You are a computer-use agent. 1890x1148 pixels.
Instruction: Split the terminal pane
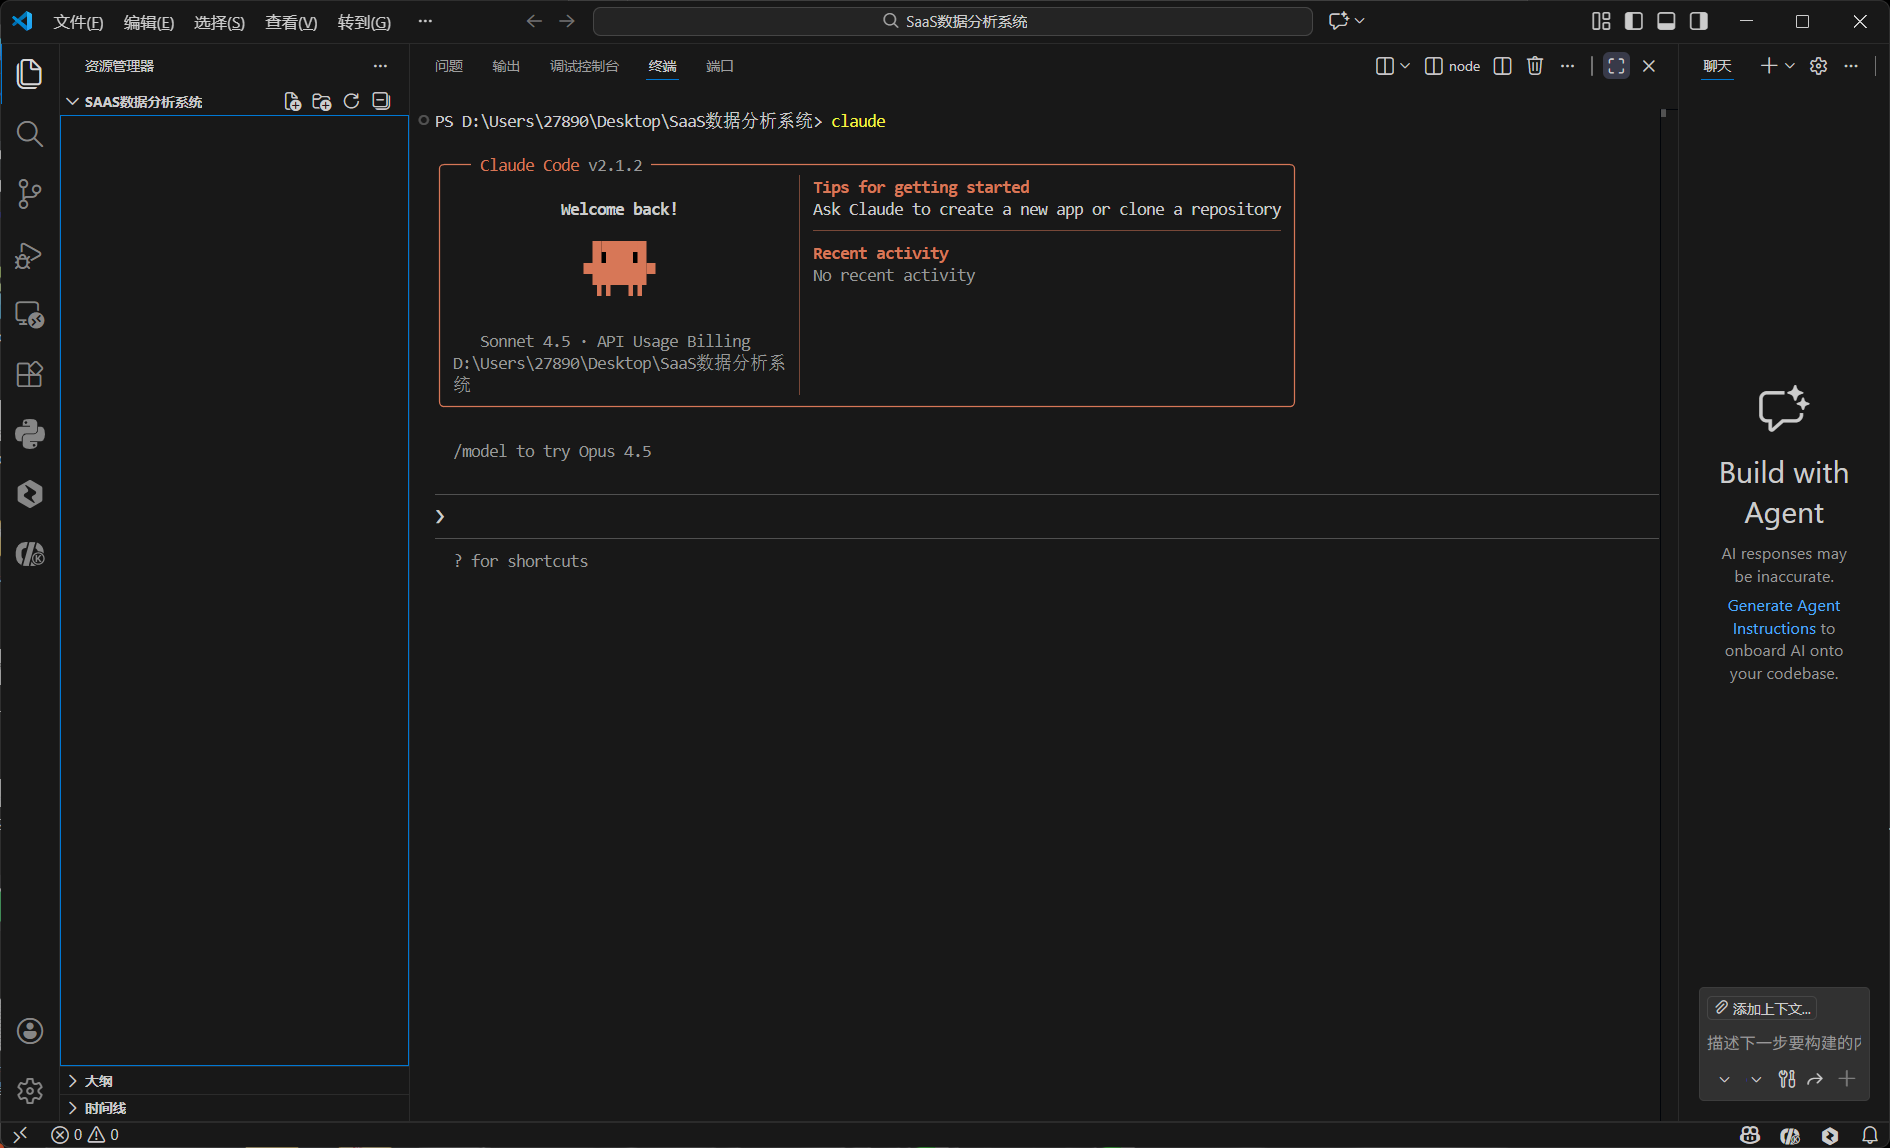point(1502,66)
